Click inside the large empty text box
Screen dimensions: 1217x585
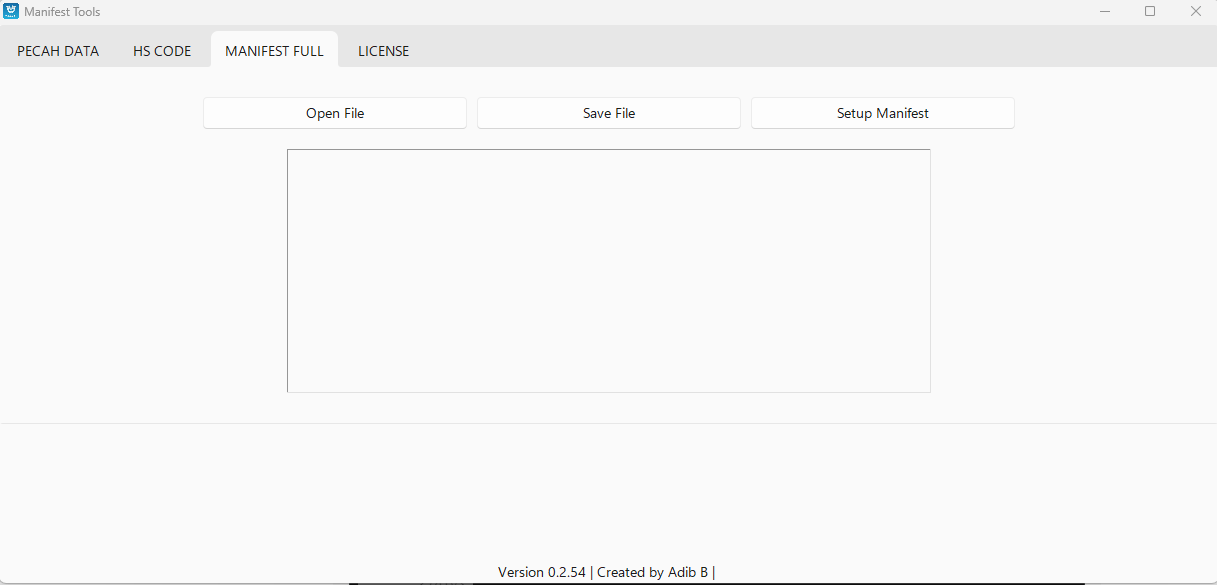(608, 270)
